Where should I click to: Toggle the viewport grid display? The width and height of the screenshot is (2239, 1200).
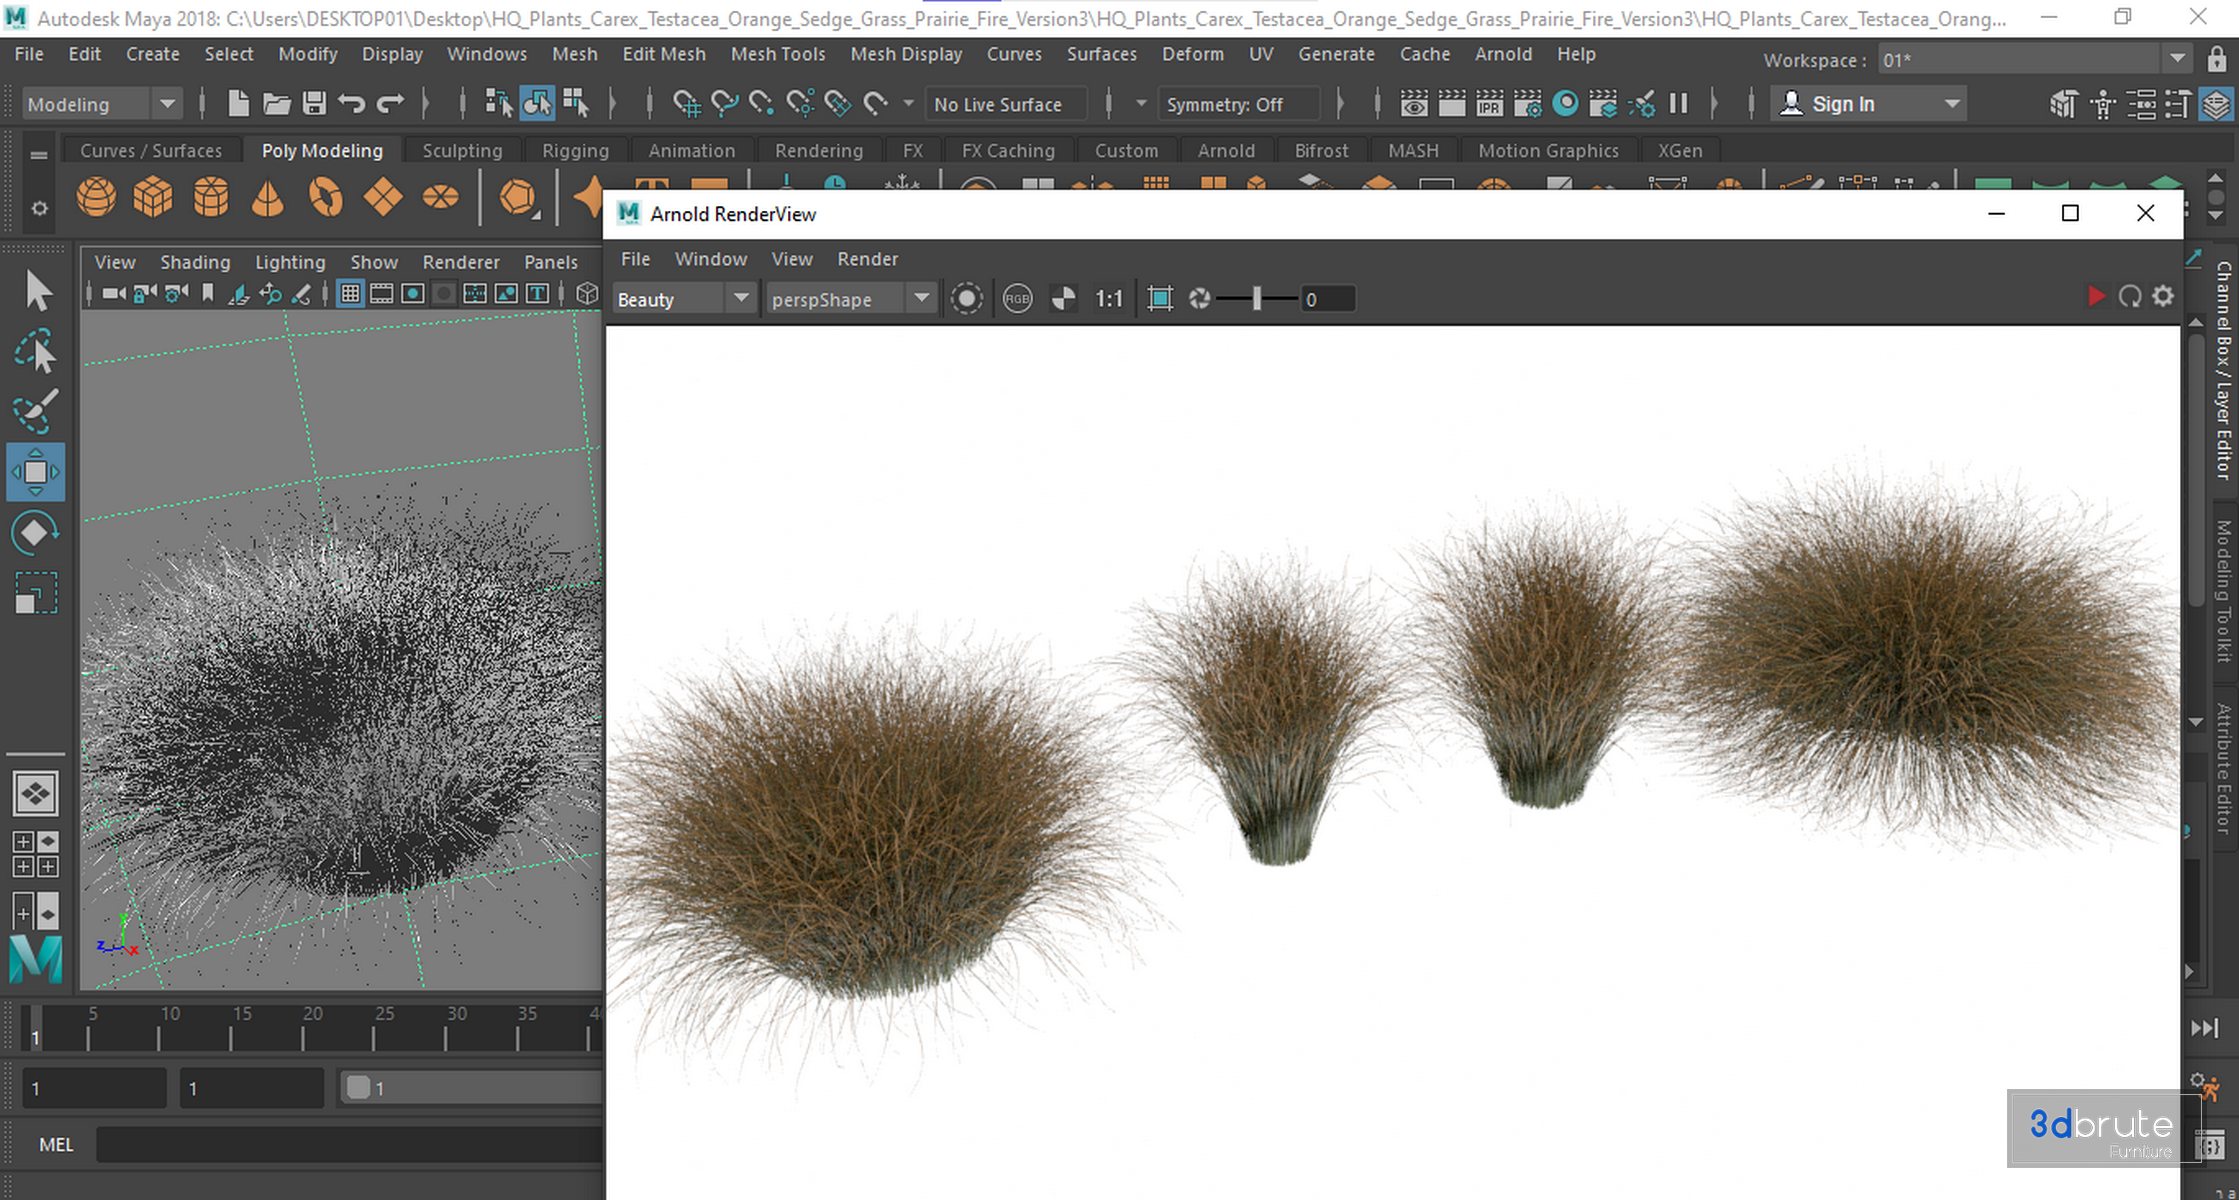point(350,293)
